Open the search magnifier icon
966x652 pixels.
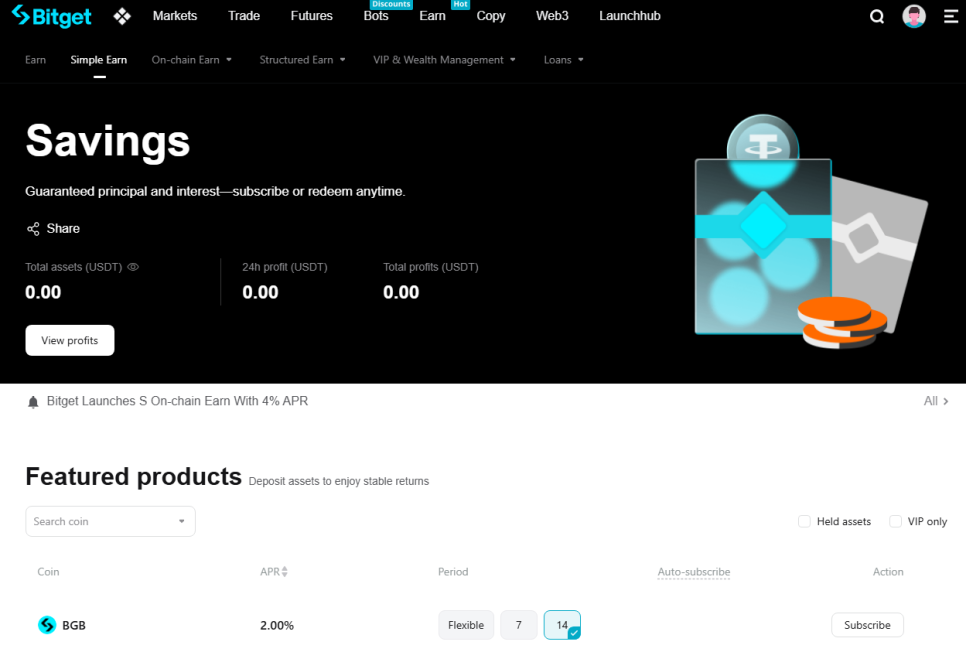877,17
